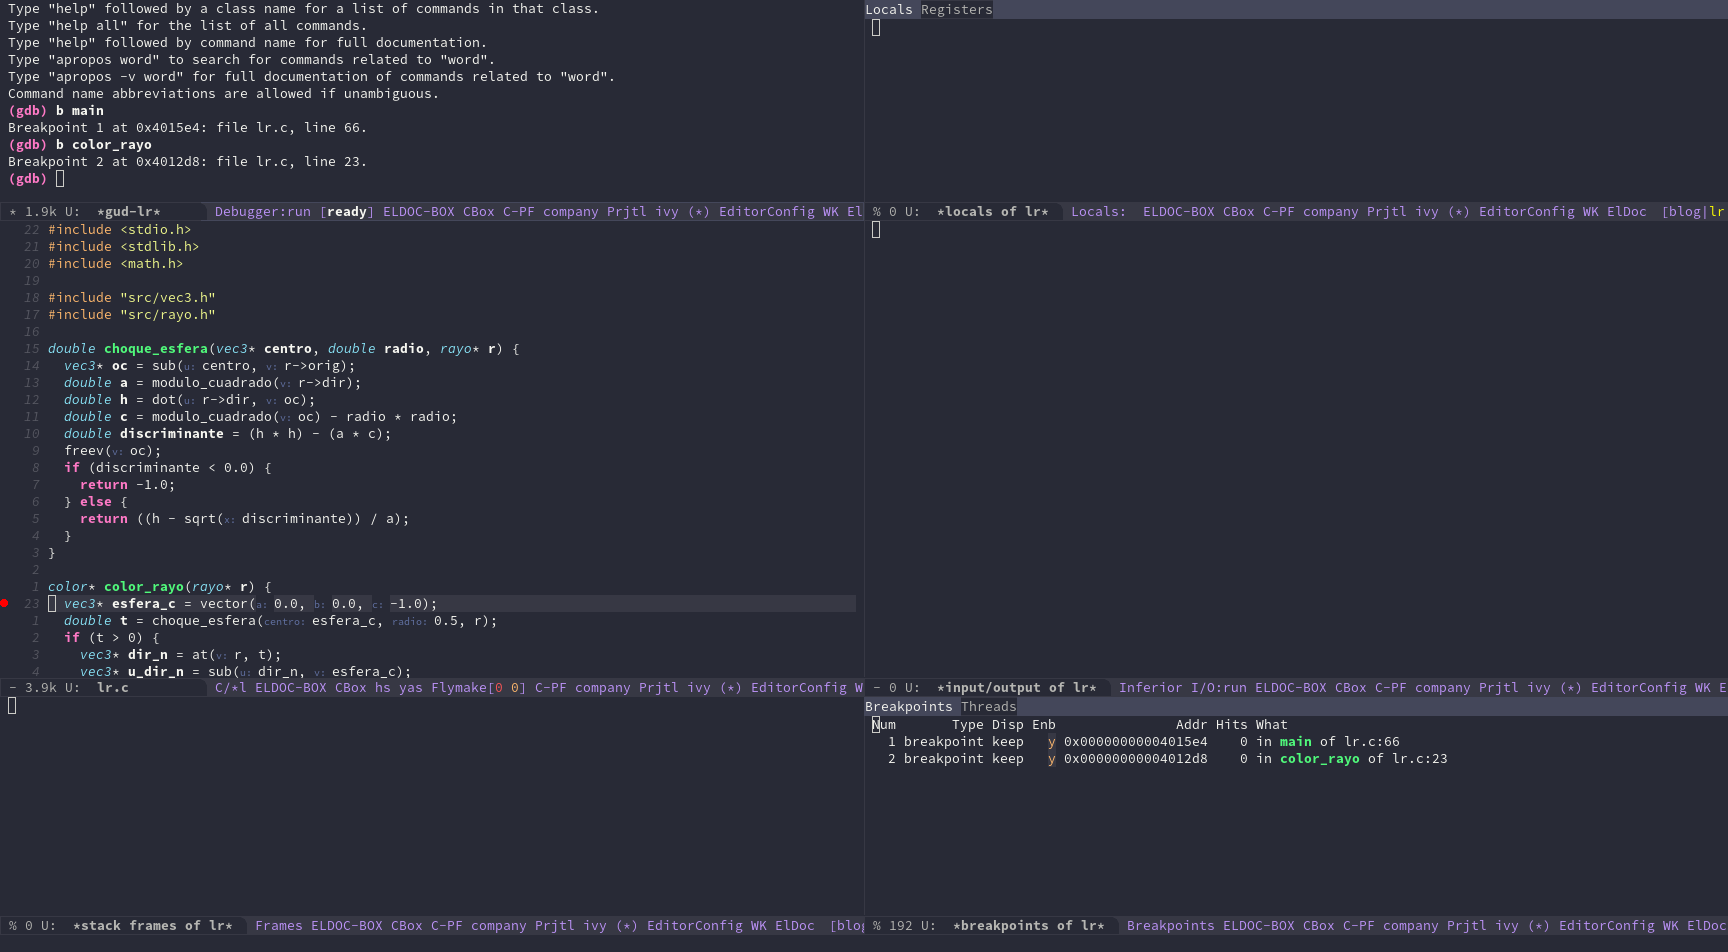
Task: Click 3.9k size indicator in lr.c mode line
Action: coord(41,688)
